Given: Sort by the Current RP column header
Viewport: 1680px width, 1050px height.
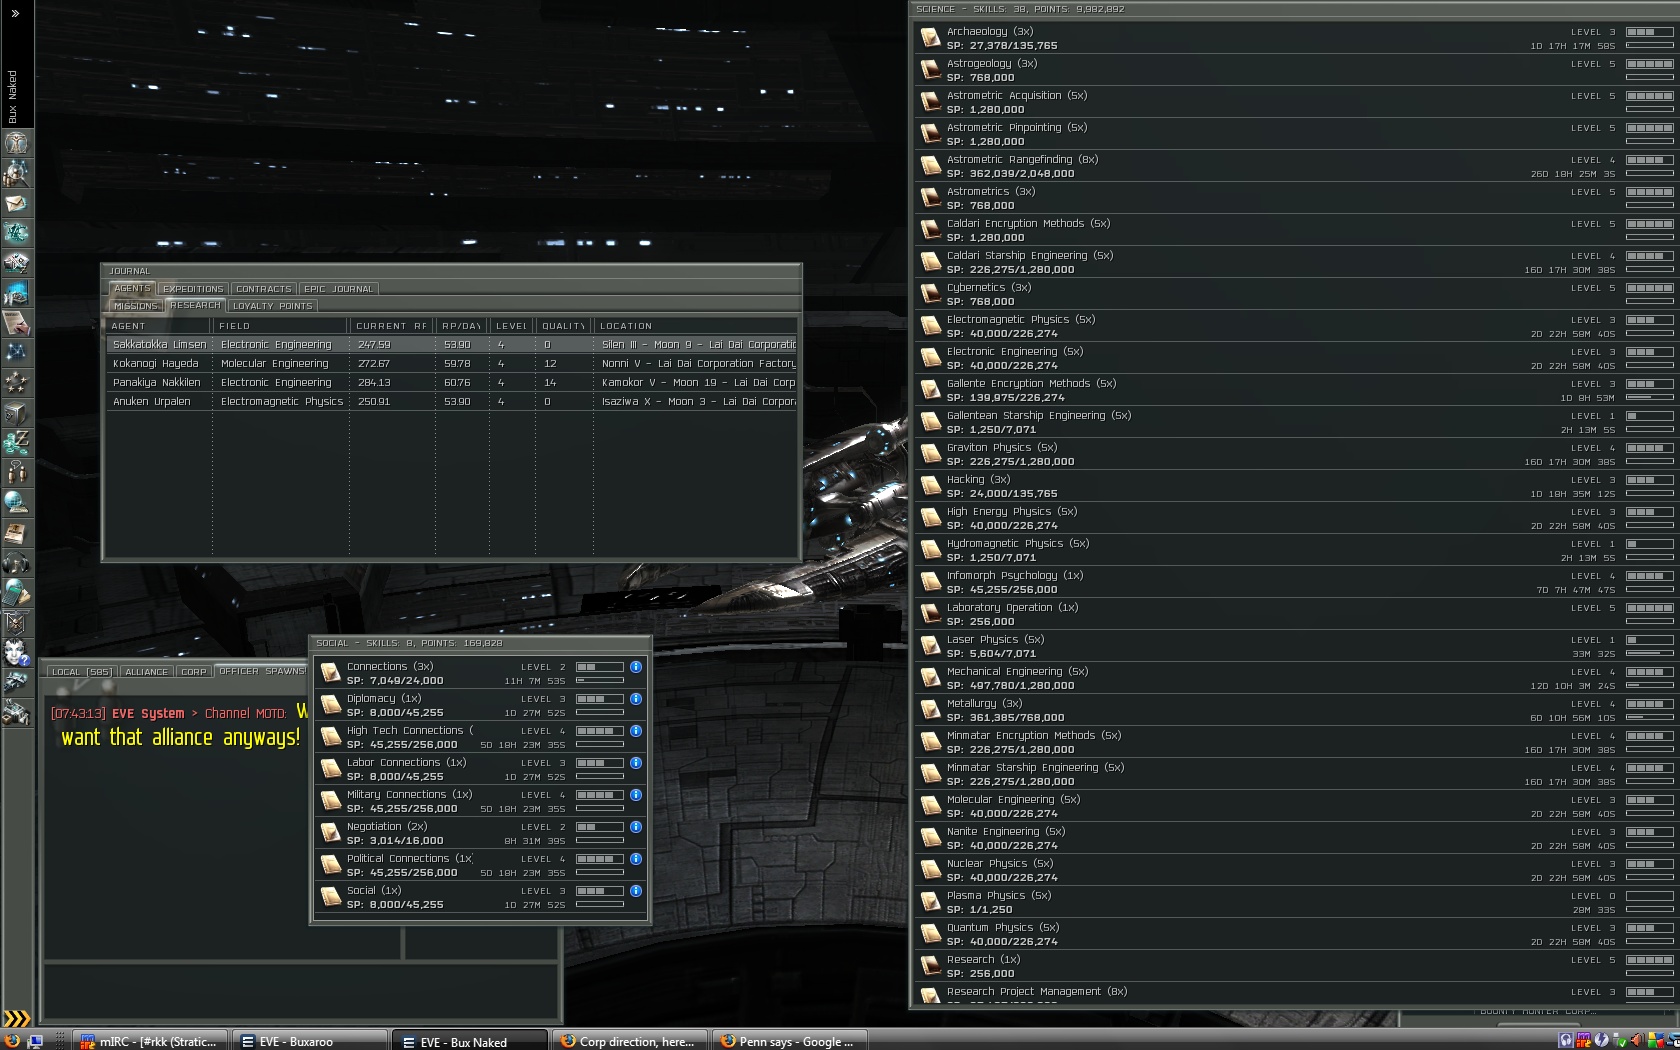Looking at the screenshot, I should 392,326.
